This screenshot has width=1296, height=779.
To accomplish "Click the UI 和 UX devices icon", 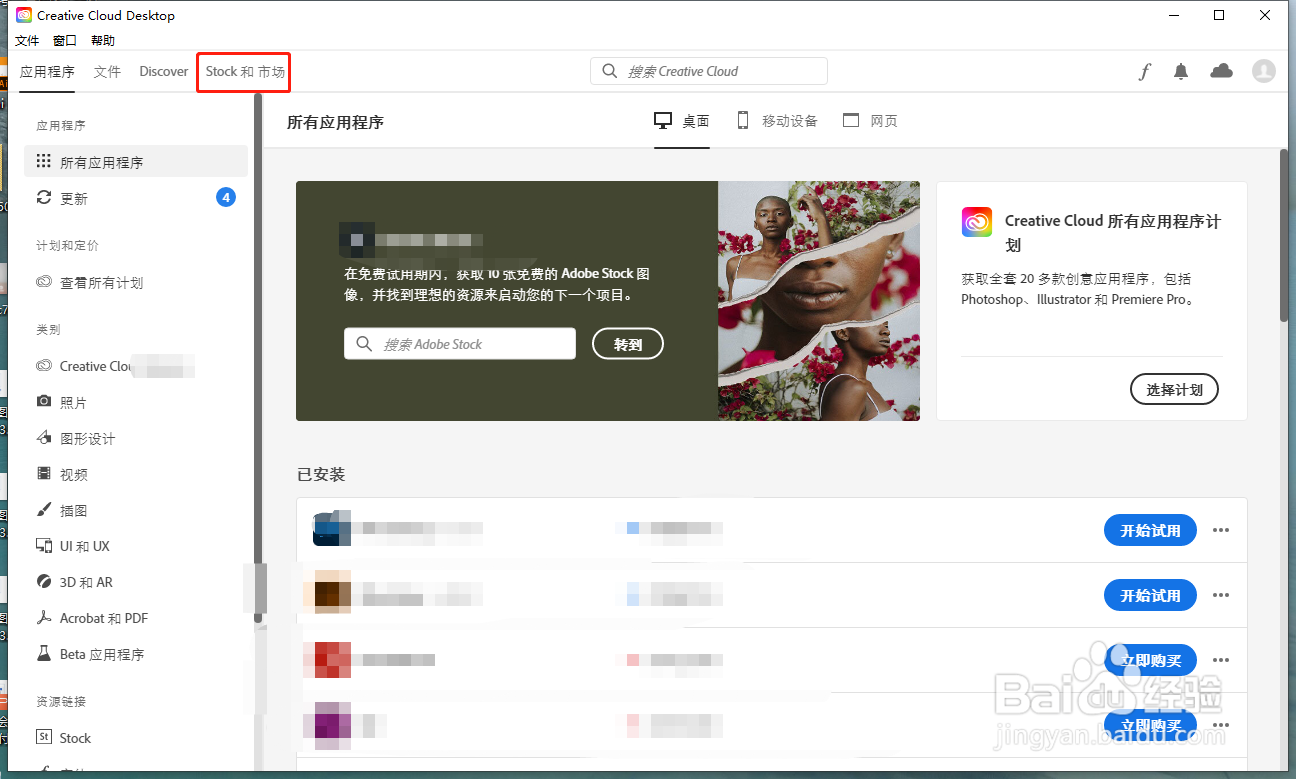I will (43, 546).
